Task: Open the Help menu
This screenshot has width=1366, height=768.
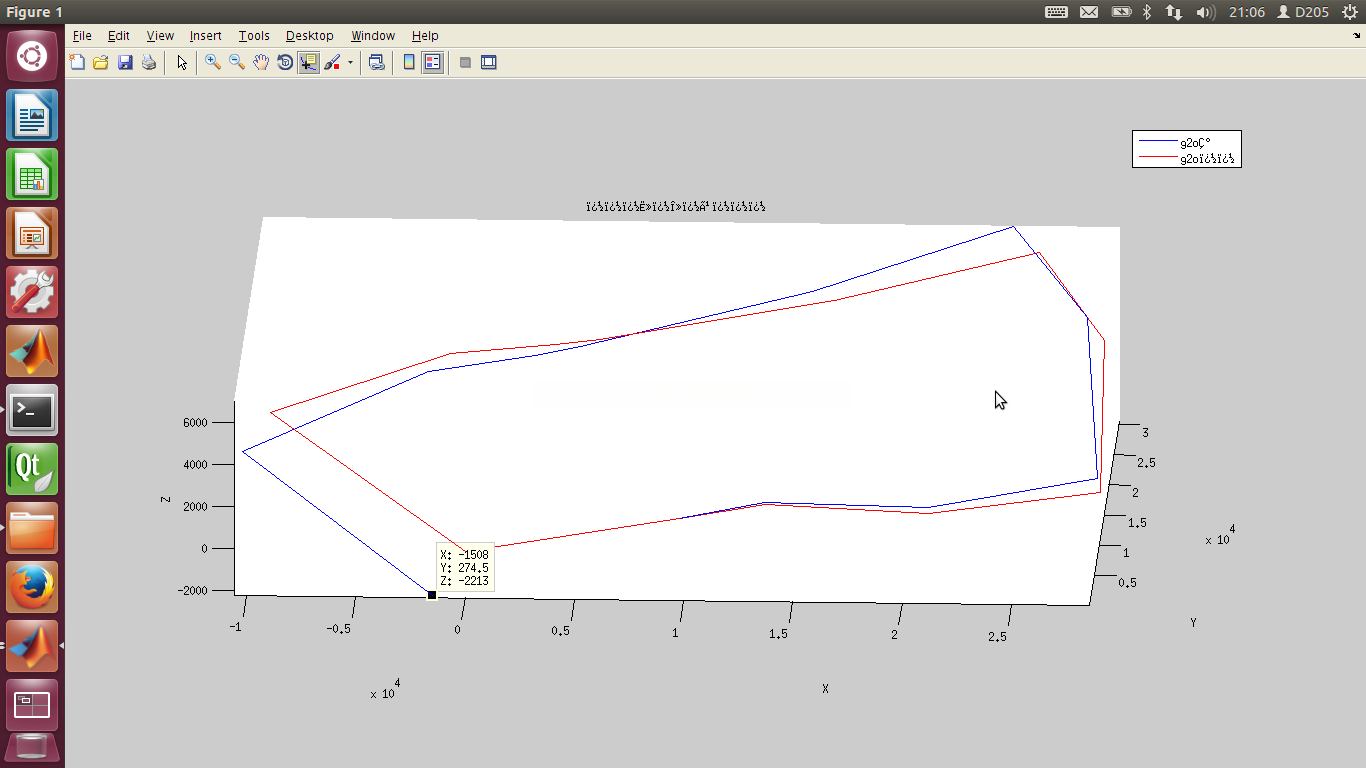Action: click(425, 35)
